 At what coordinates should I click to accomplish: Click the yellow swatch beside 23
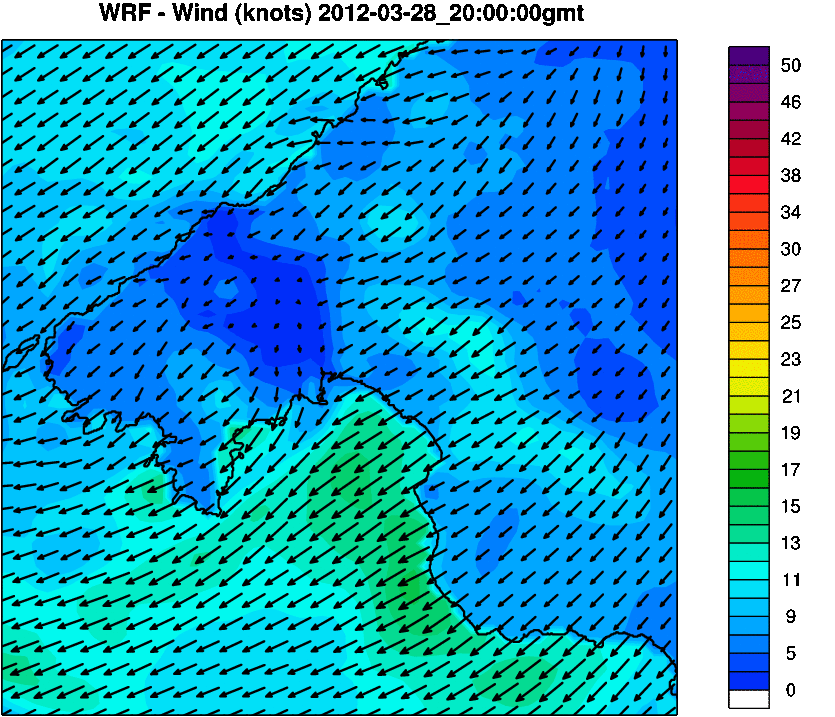[x=749, y=368]
